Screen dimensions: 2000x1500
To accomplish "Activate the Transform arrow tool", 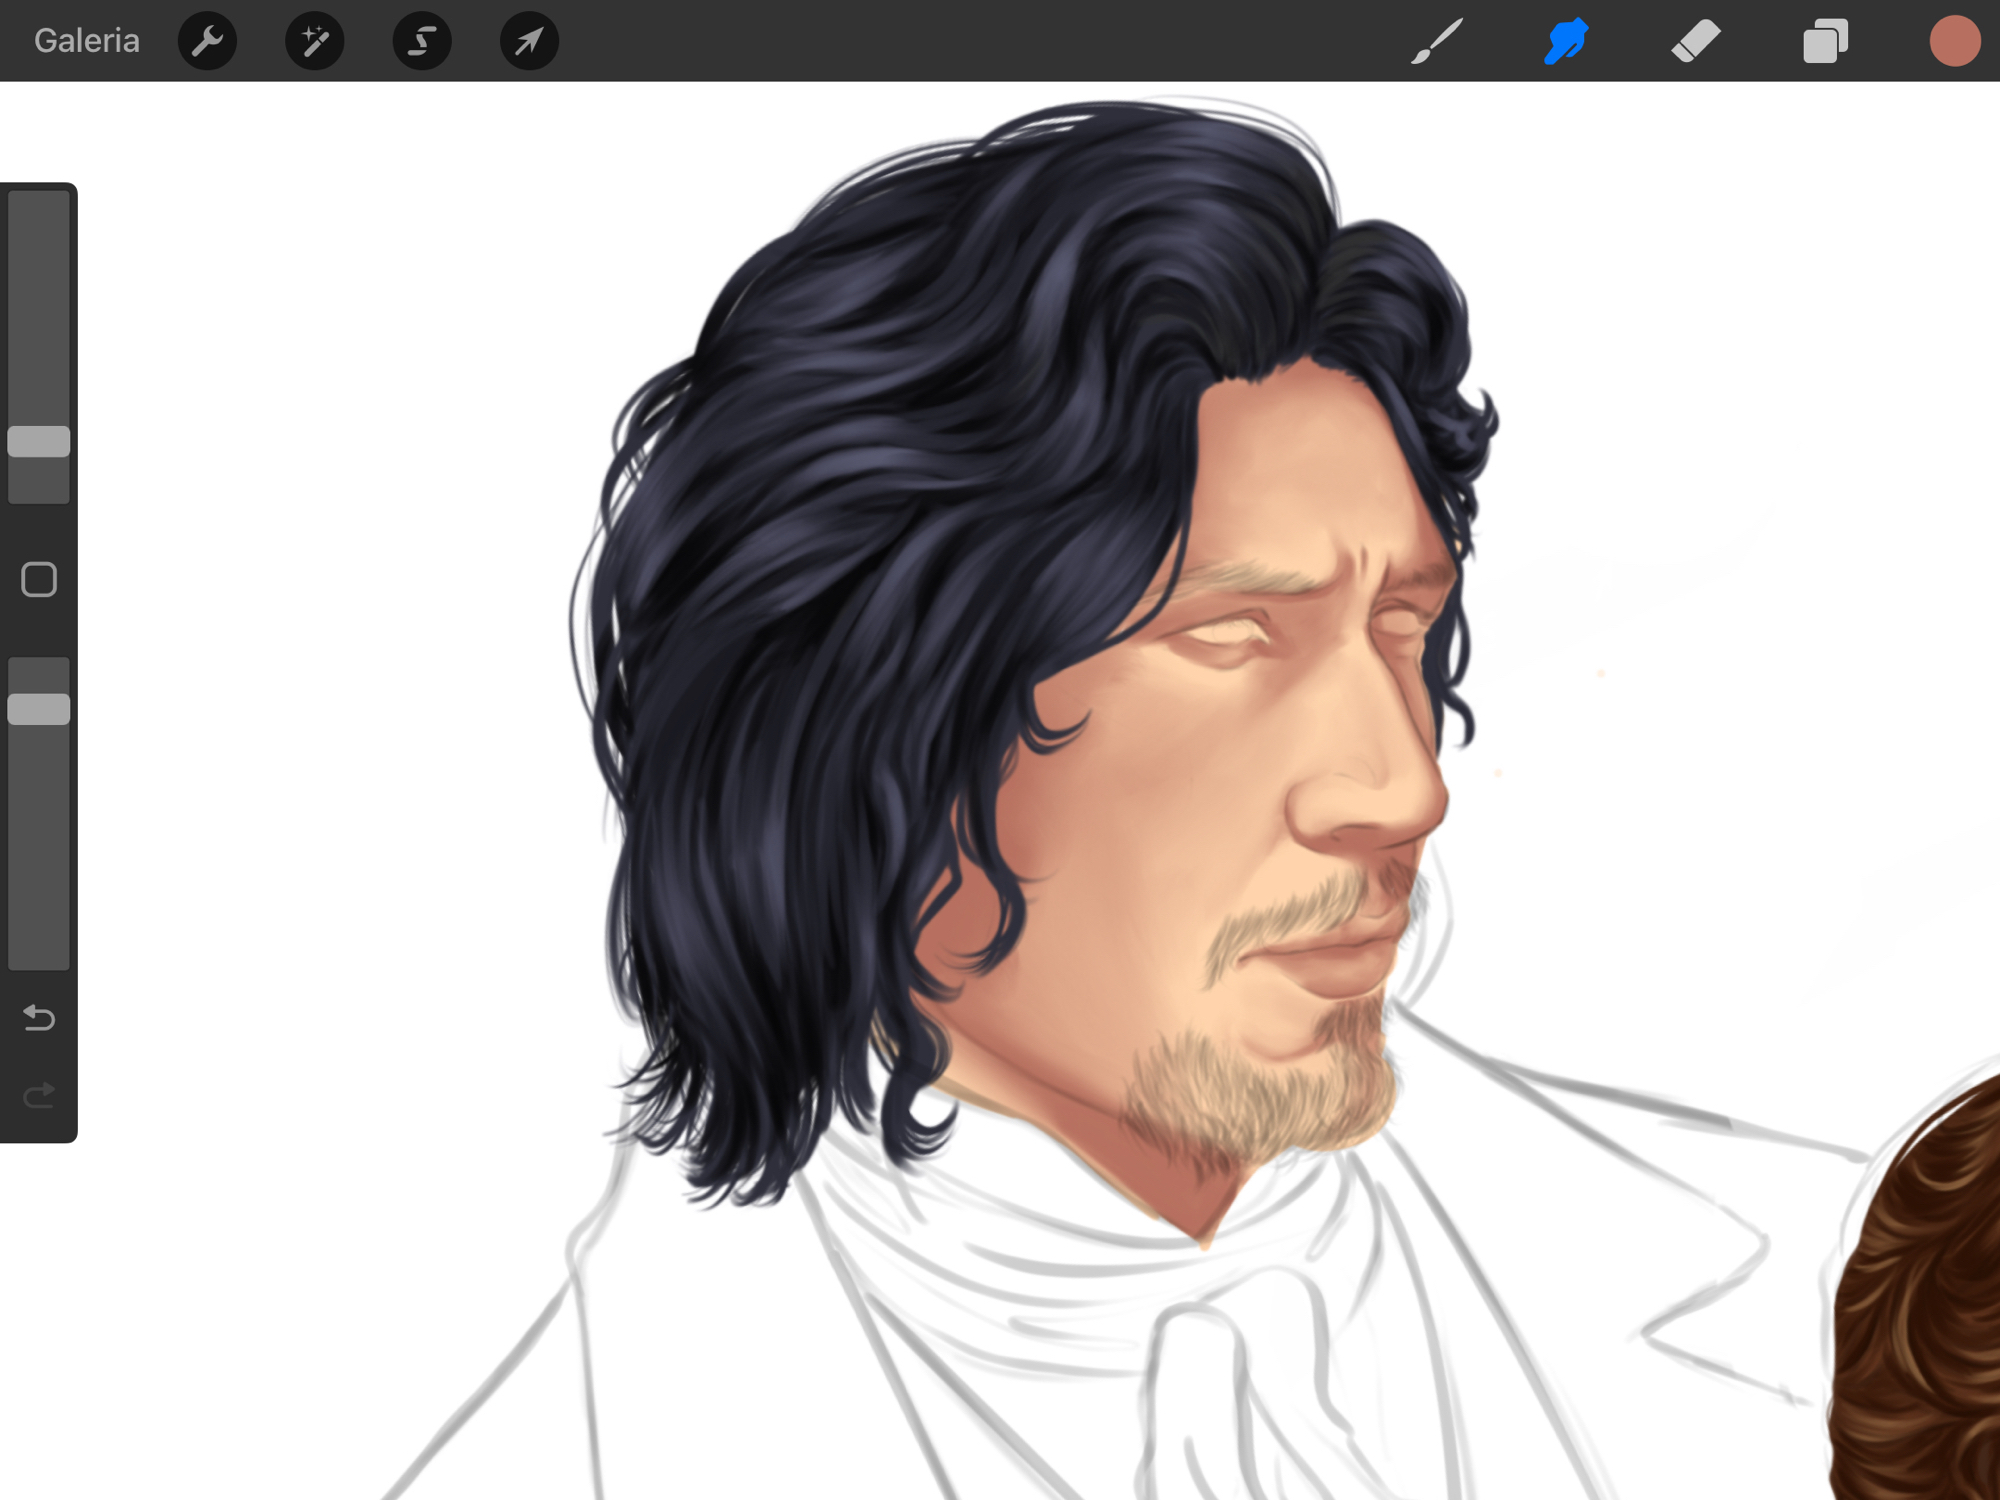I will click(x=529, y=41).
